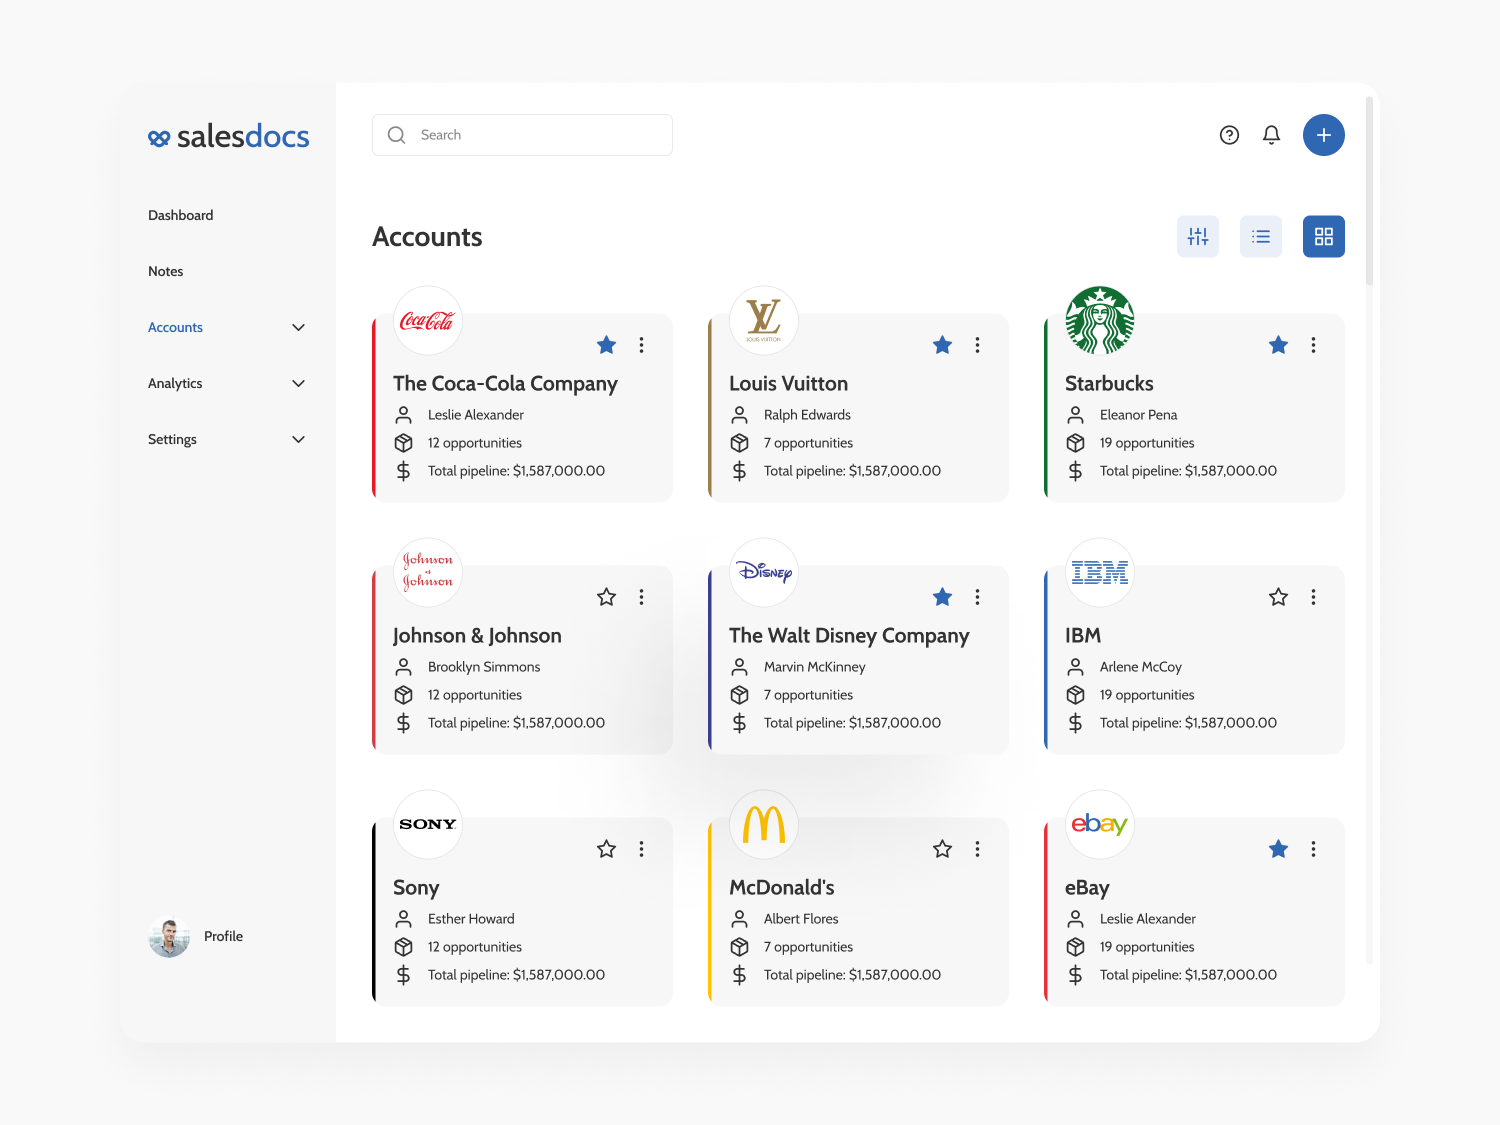Go to Dashboard in sidebar
The width and height of the screenshot is (1500, 1125).
click(181, 215)
